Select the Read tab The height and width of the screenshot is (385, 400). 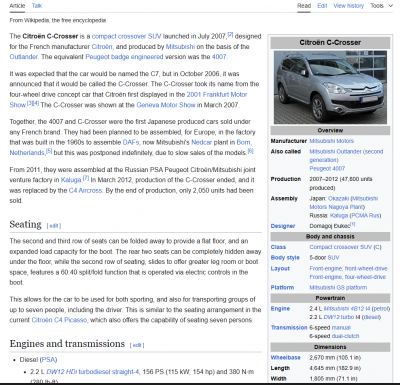point(304,6)
